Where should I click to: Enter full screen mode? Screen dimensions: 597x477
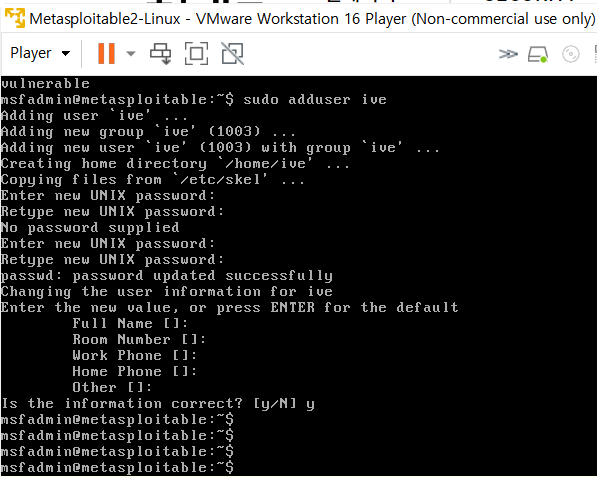pos(196,53)
